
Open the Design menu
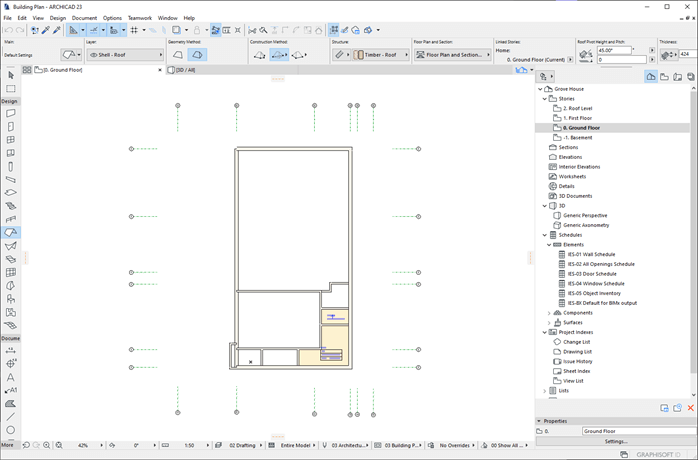coord(57,18)
